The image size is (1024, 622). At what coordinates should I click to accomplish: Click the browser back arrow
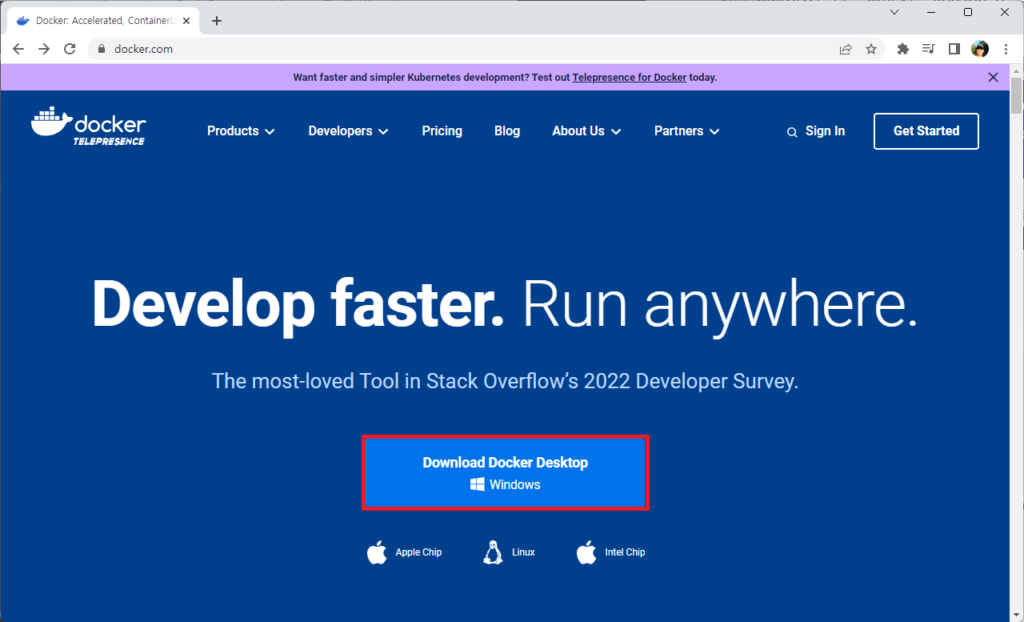(x=18, y=49)
